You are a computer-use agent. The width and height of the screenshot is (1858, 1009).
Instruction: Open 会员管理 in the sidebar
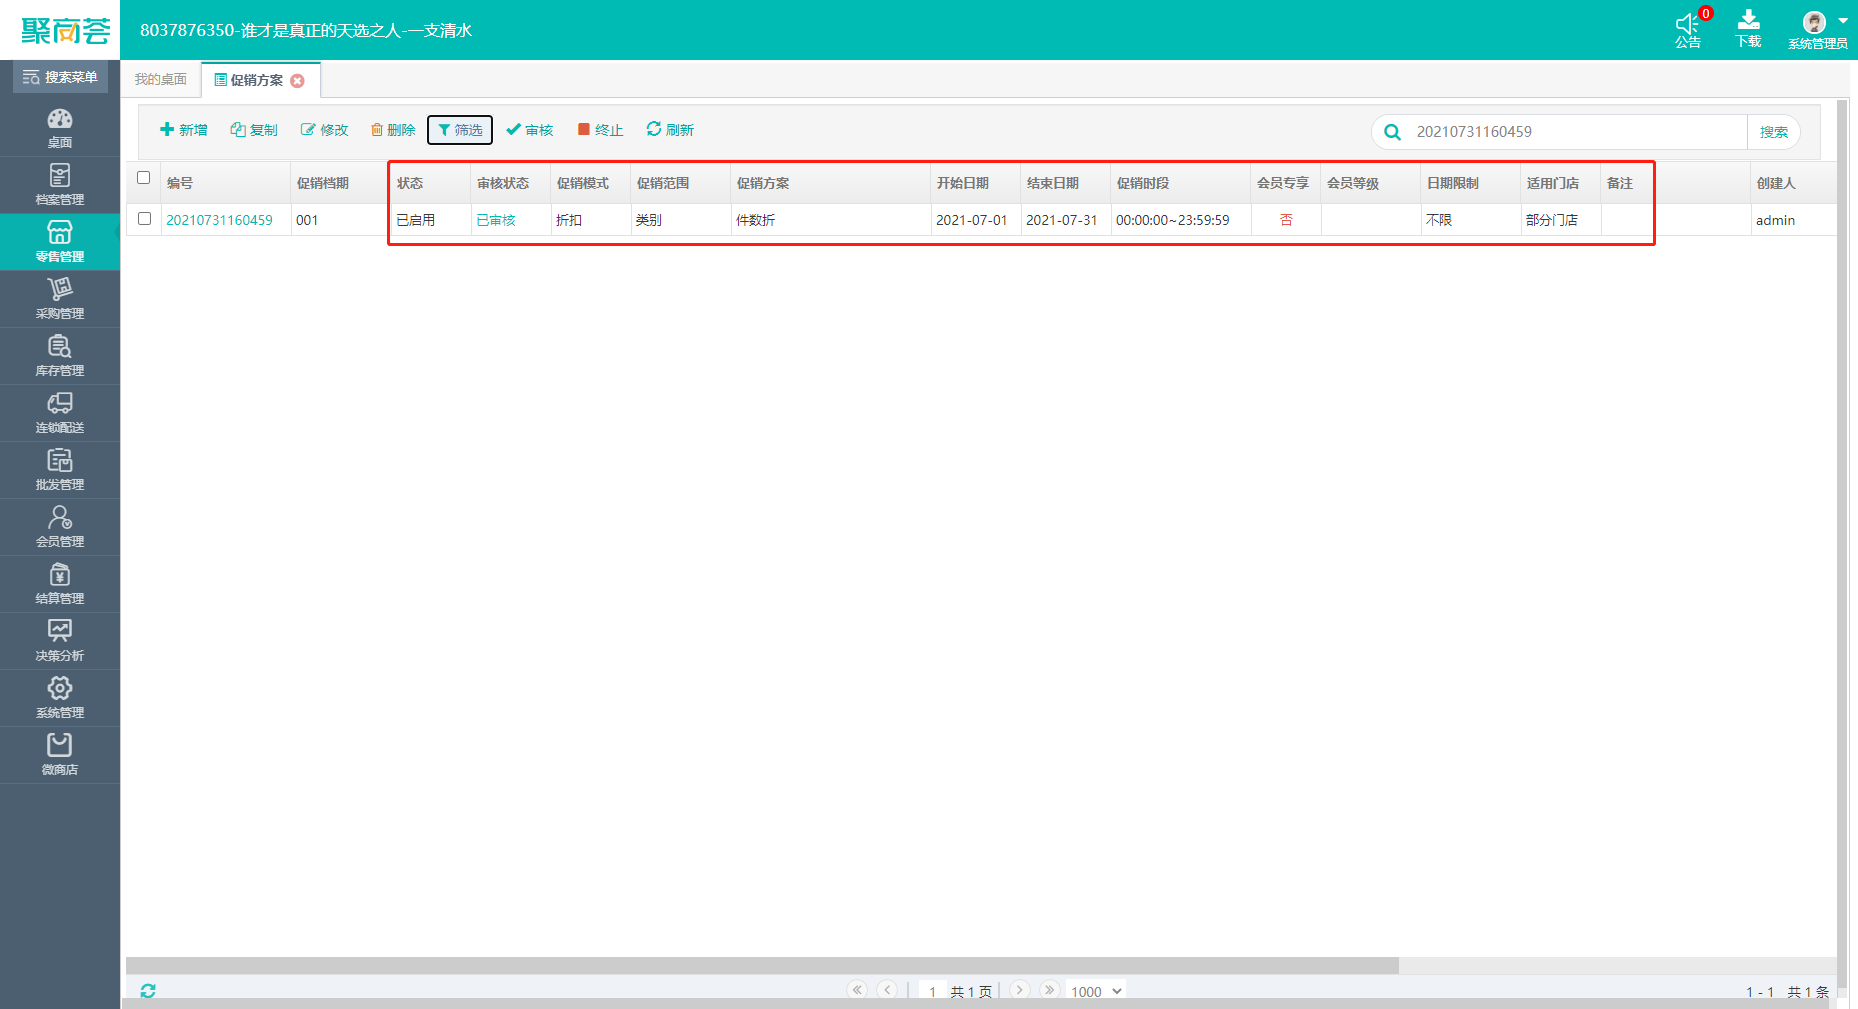[60, 526]
